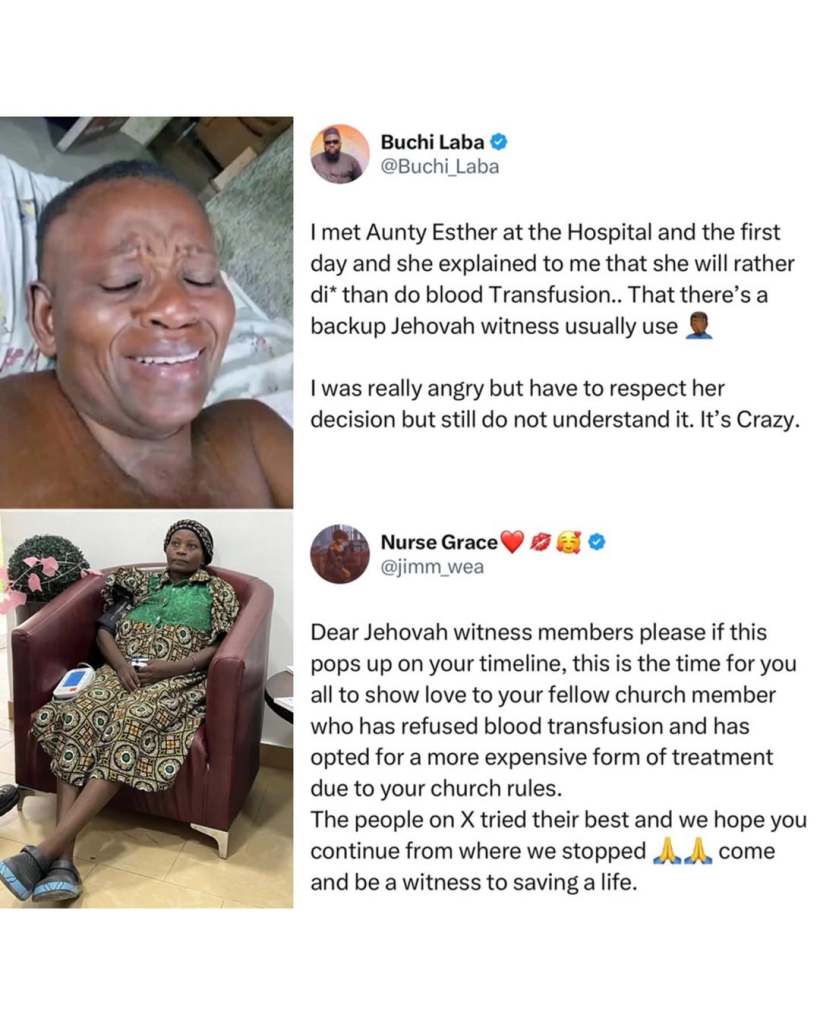Open the photo of woman seated in armchair
The width and height of the screenshot is (820, 1024).
coord(146,709)
